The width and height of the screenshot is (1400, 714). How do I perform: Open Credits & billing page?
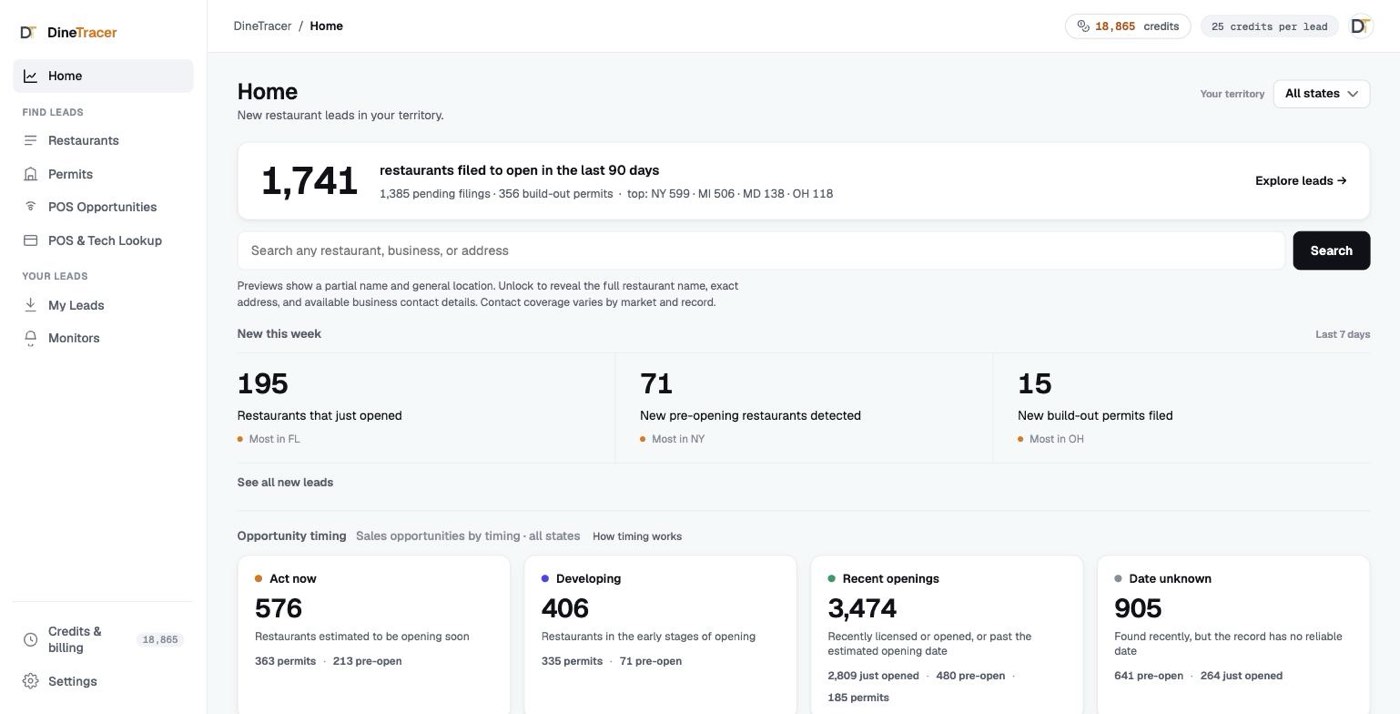[103, 639]
